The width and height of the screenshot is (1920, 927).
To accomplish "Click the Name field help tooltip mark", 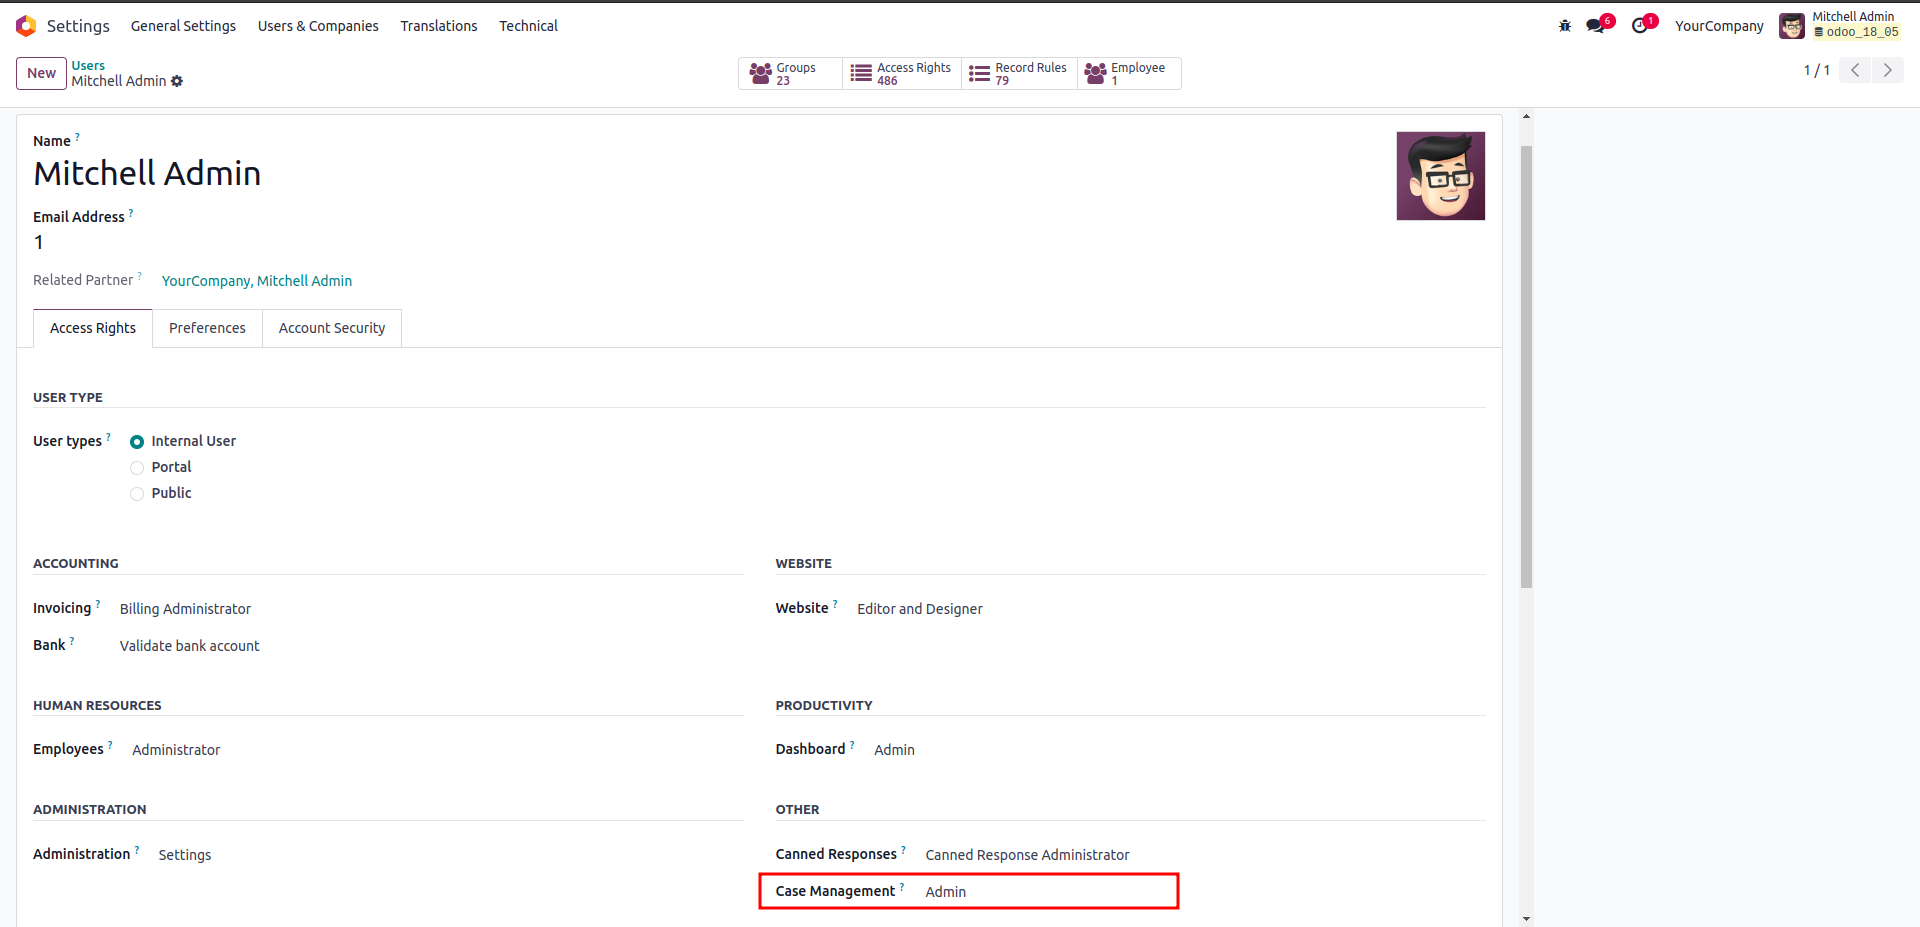I will 77,137.
